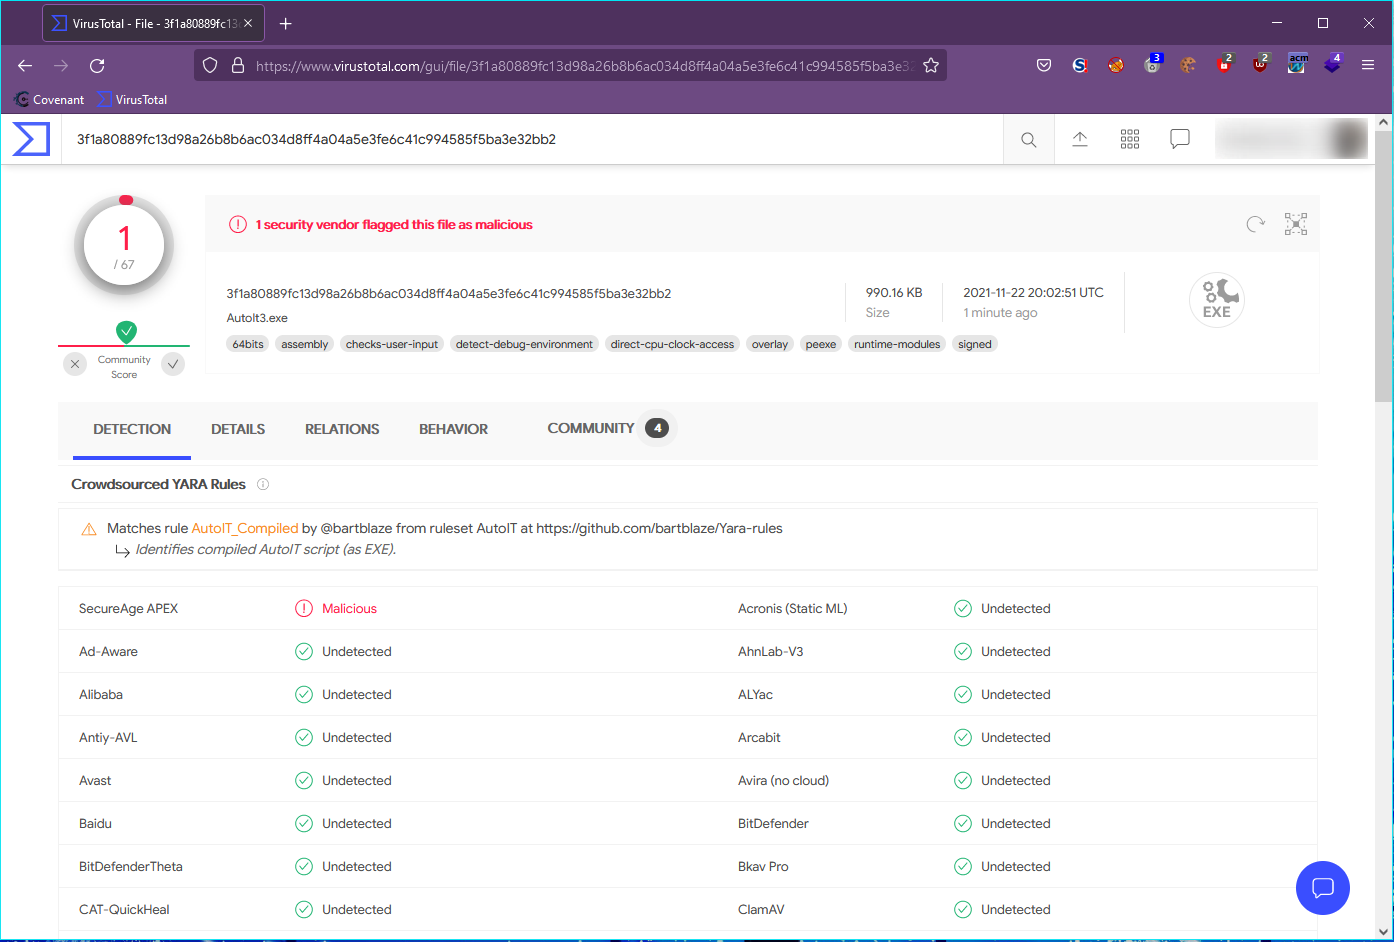
Task: Click the checks-user-input tag
Action: pyautogui.click(x=392, y=344)
